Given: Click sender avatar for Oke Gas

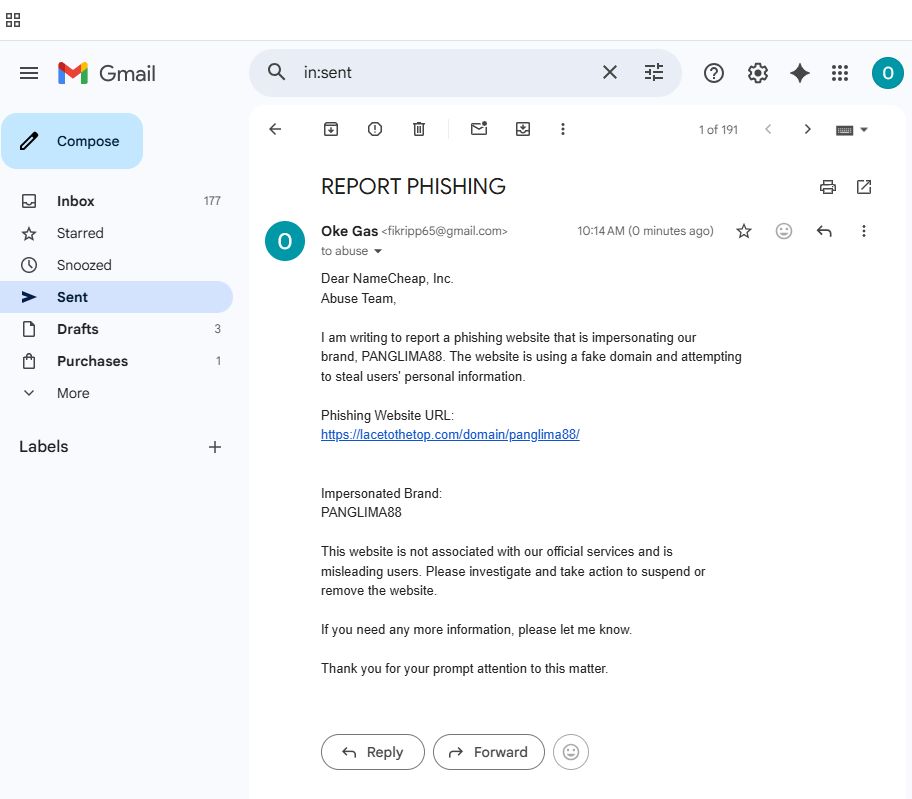Looking at the screenshot, I should click(285, 241).
